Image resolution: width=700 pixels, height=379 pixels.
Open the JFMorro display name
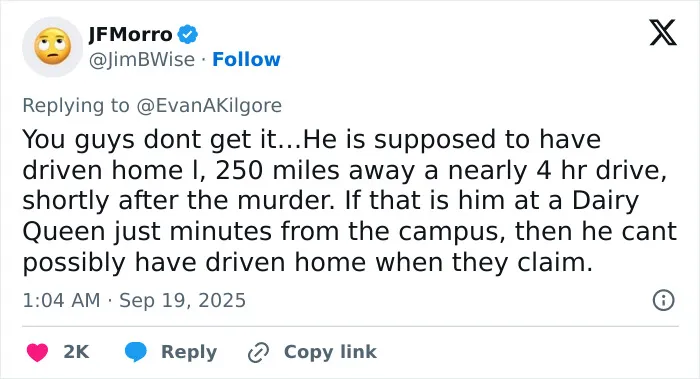click(130, 34)
